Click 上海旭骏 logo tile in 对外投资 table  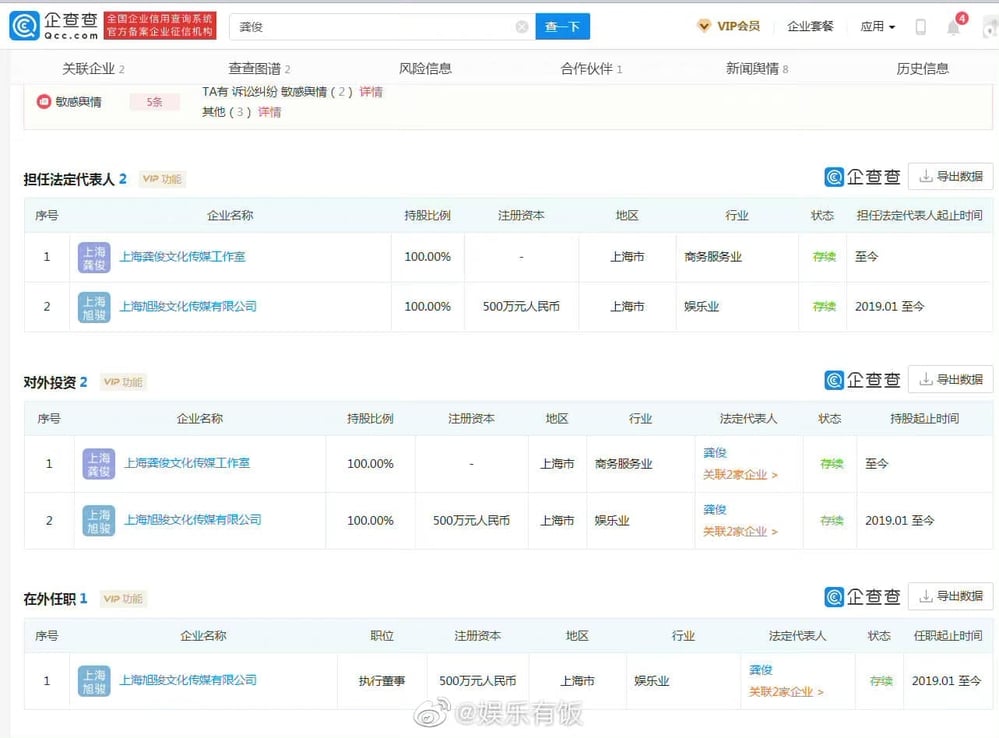click(99, 521)
